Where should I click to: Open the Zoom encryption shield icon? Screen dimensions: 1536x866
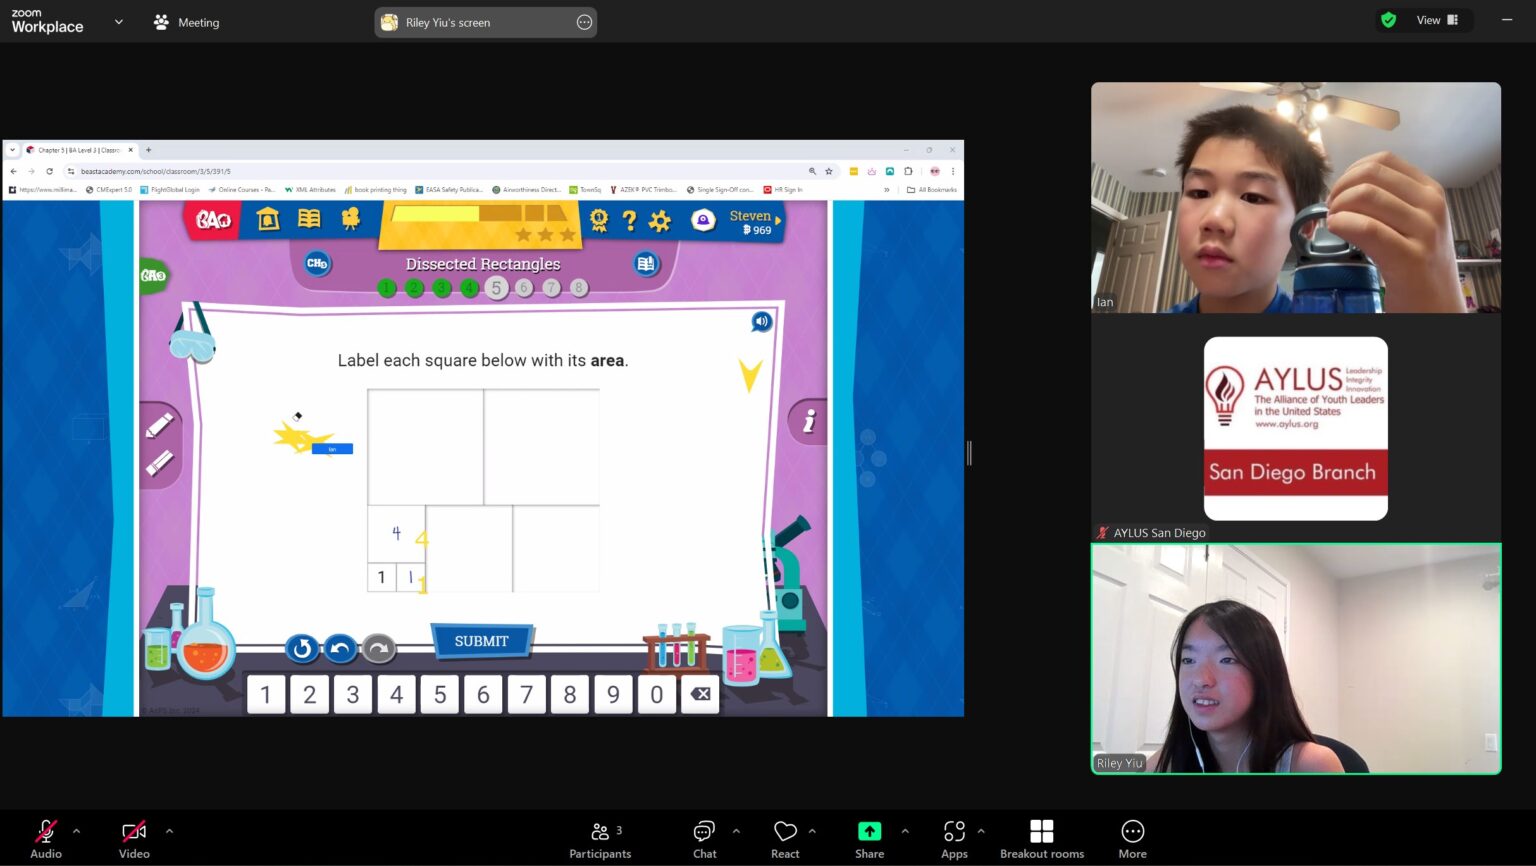point(1388,20)
